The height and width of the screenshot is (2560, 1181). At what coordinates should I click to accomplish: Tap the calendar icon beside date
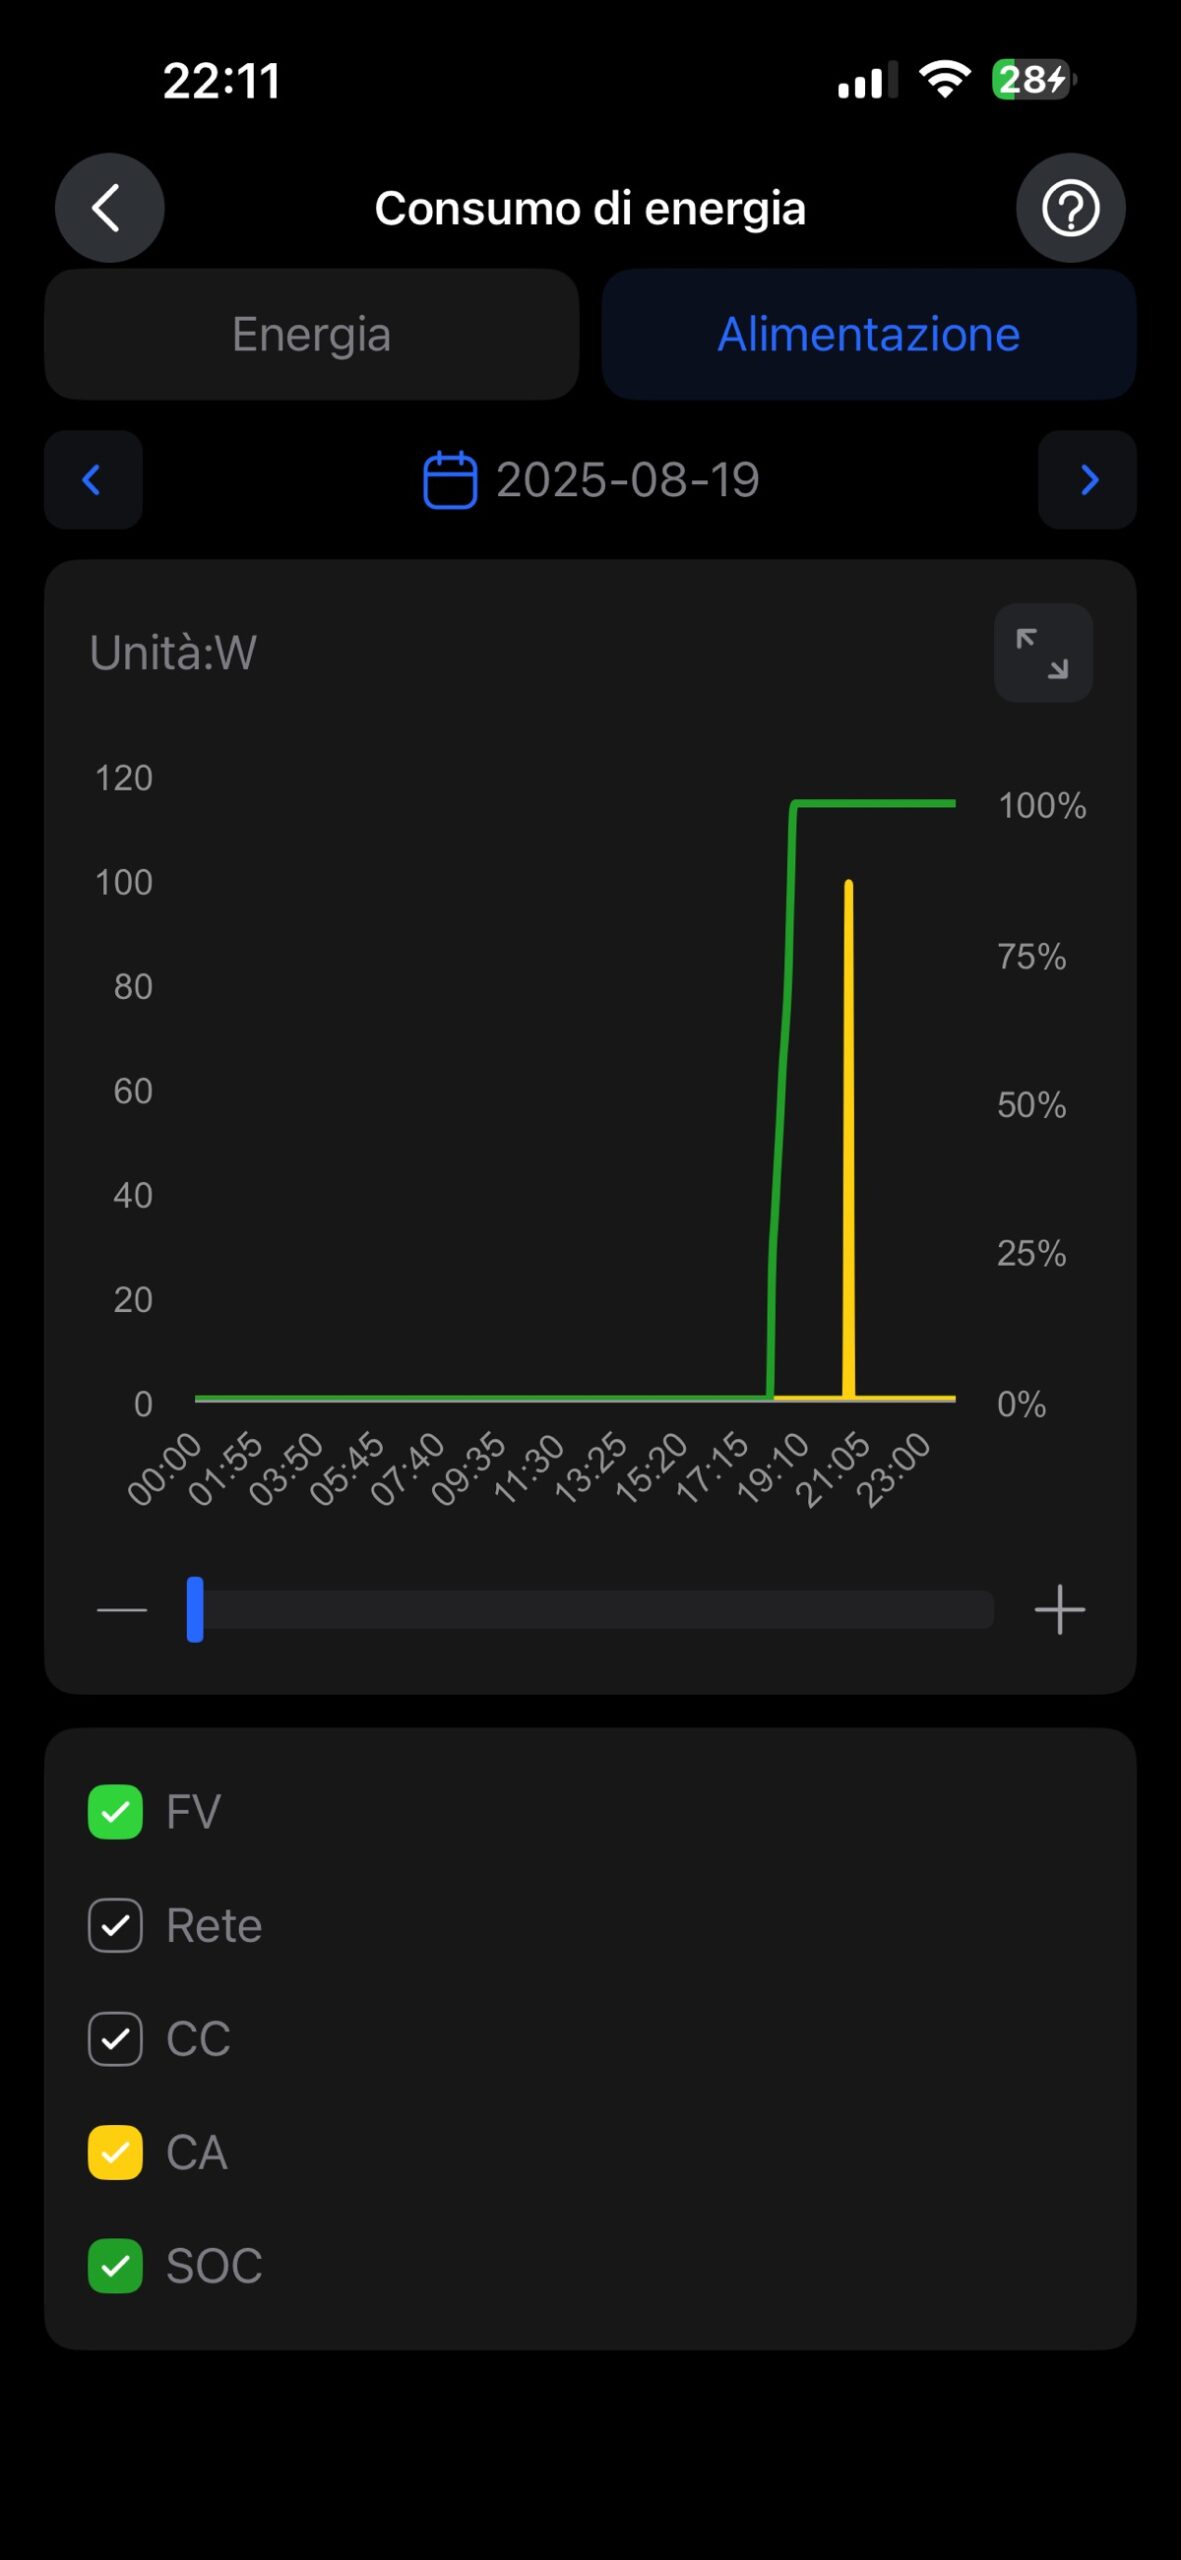tap(450, 480)
